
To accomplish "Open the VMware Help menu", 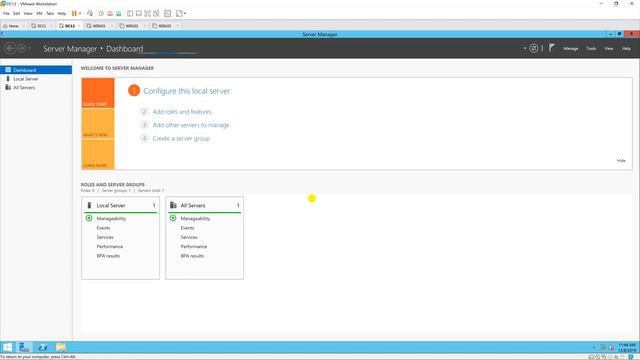I will point(62,13).
